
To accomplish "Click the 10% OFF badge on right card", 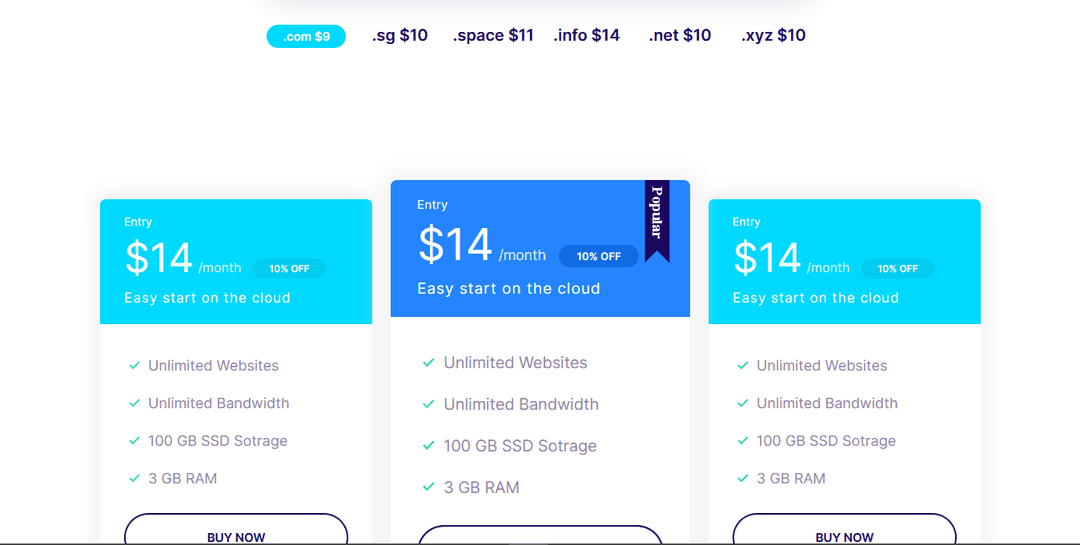I will point(897,269).
